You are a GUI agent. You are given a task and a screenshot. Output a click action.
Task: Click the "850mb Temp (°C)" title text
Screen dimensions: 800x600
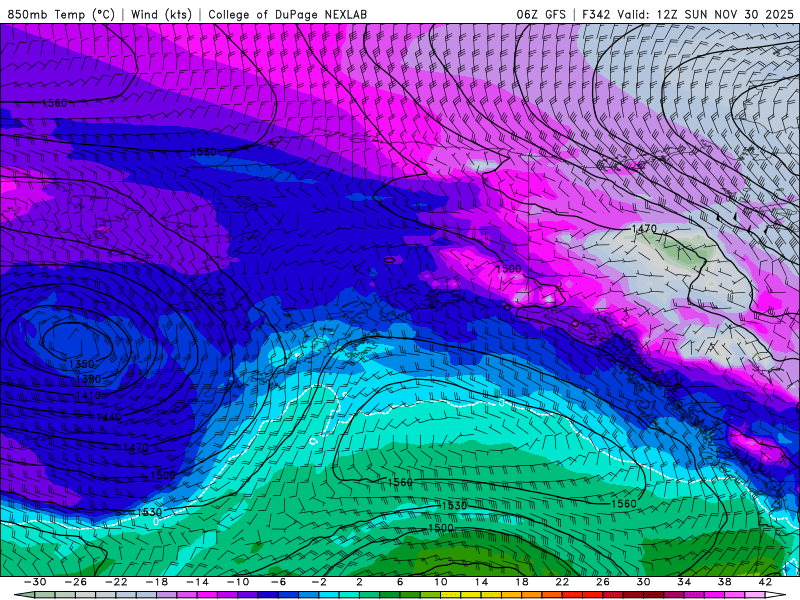click(61, 14)
